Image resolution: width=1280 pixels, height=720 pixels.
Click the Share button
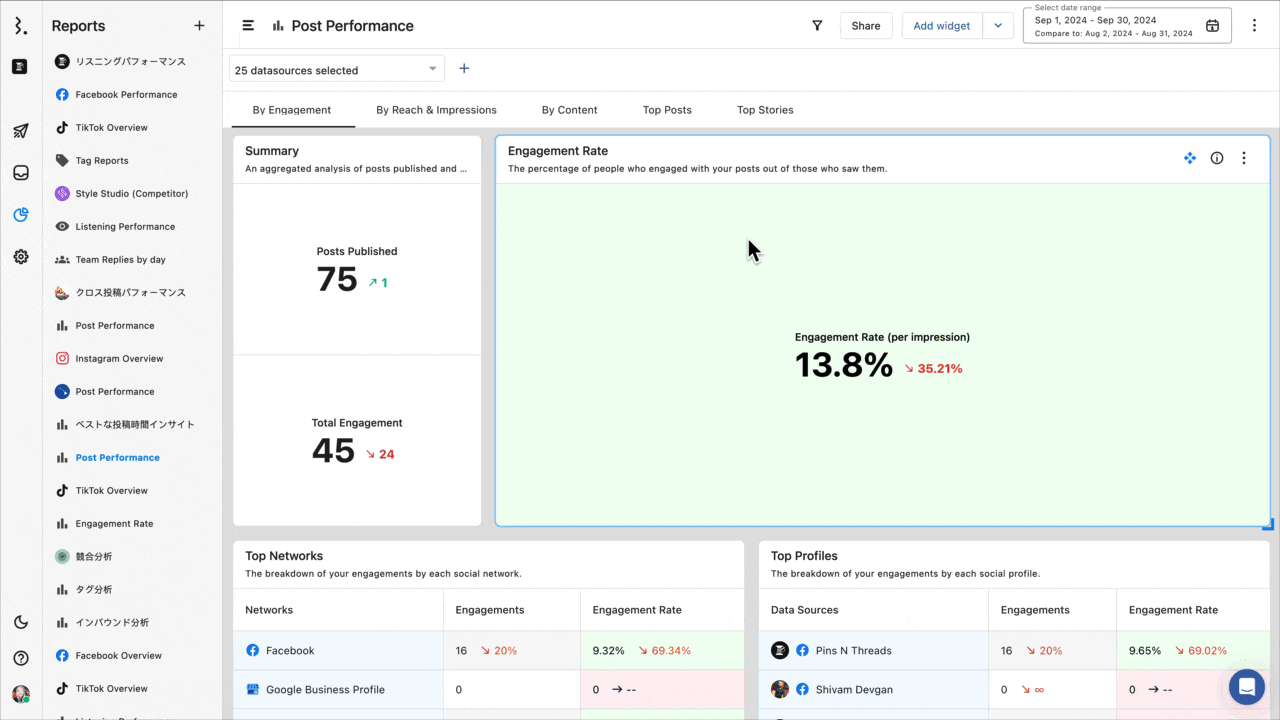coord(866,26)
